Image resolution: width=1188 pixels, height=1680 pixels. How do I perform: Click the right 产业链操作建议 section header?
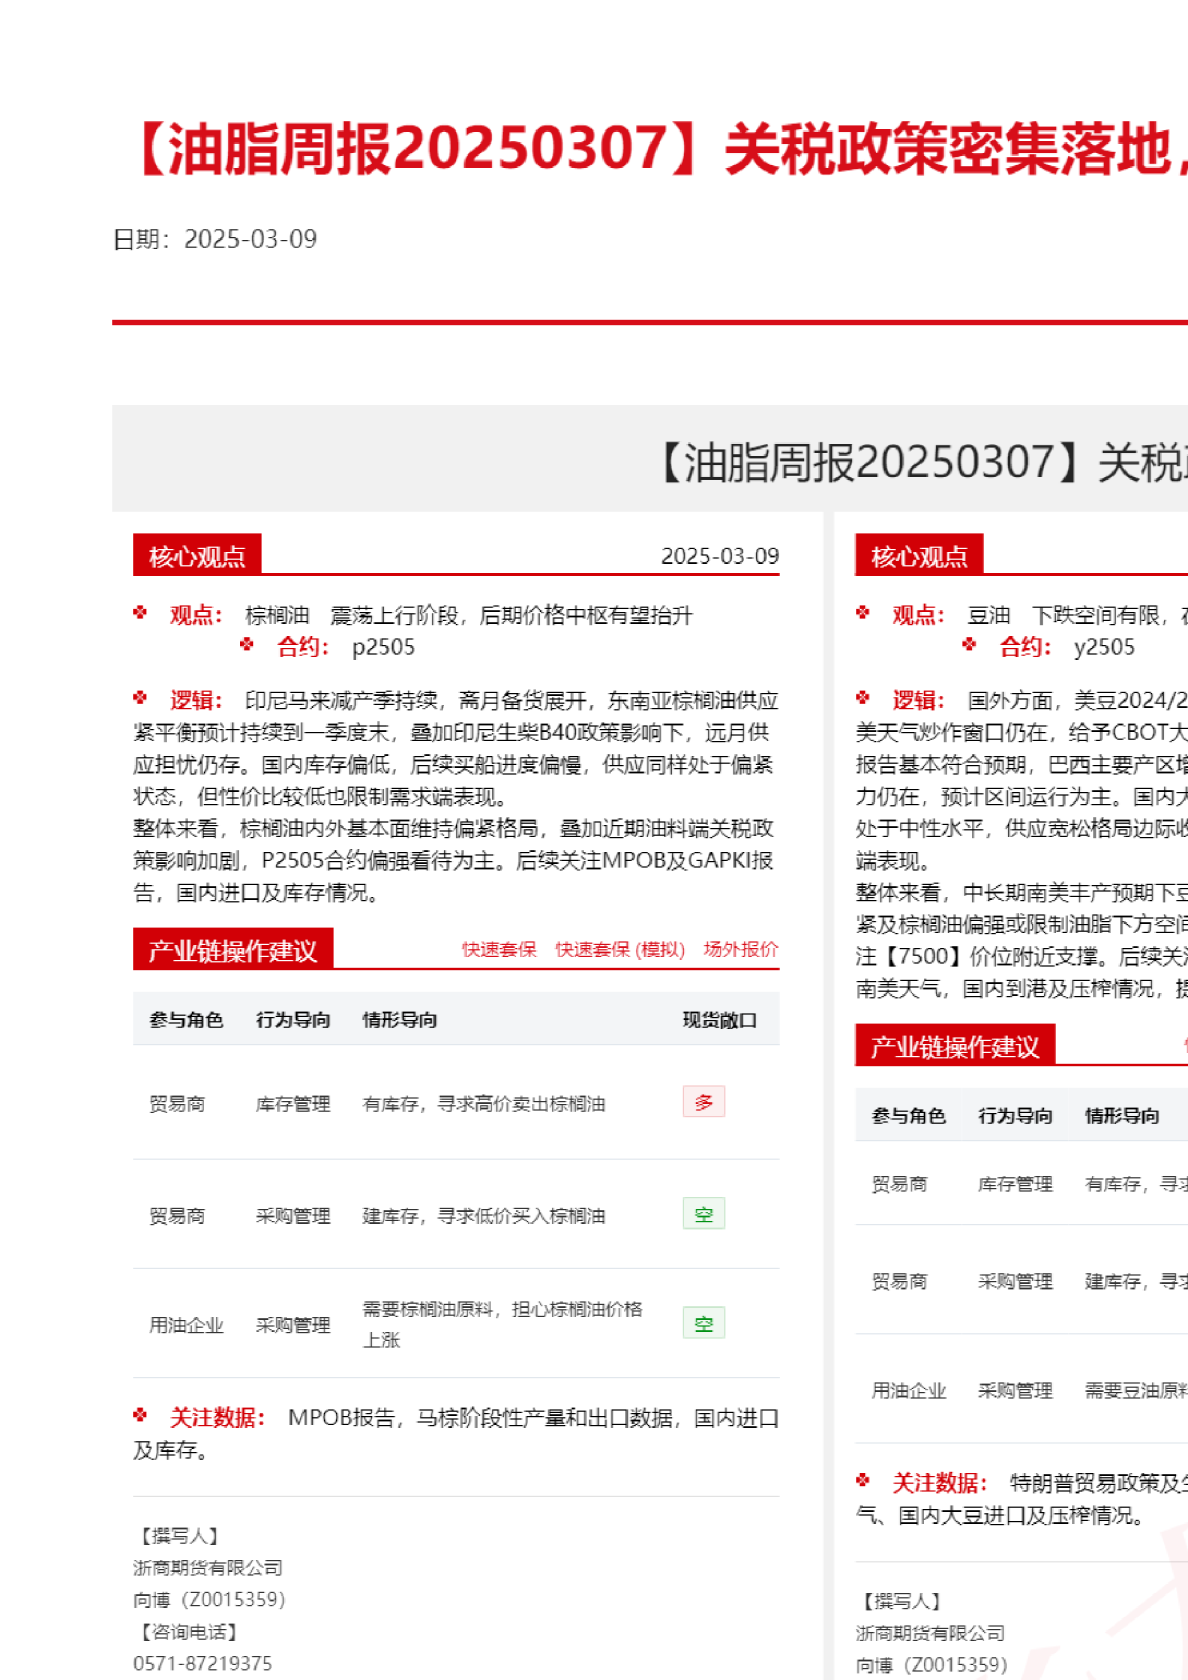[x=955, y=1046]
